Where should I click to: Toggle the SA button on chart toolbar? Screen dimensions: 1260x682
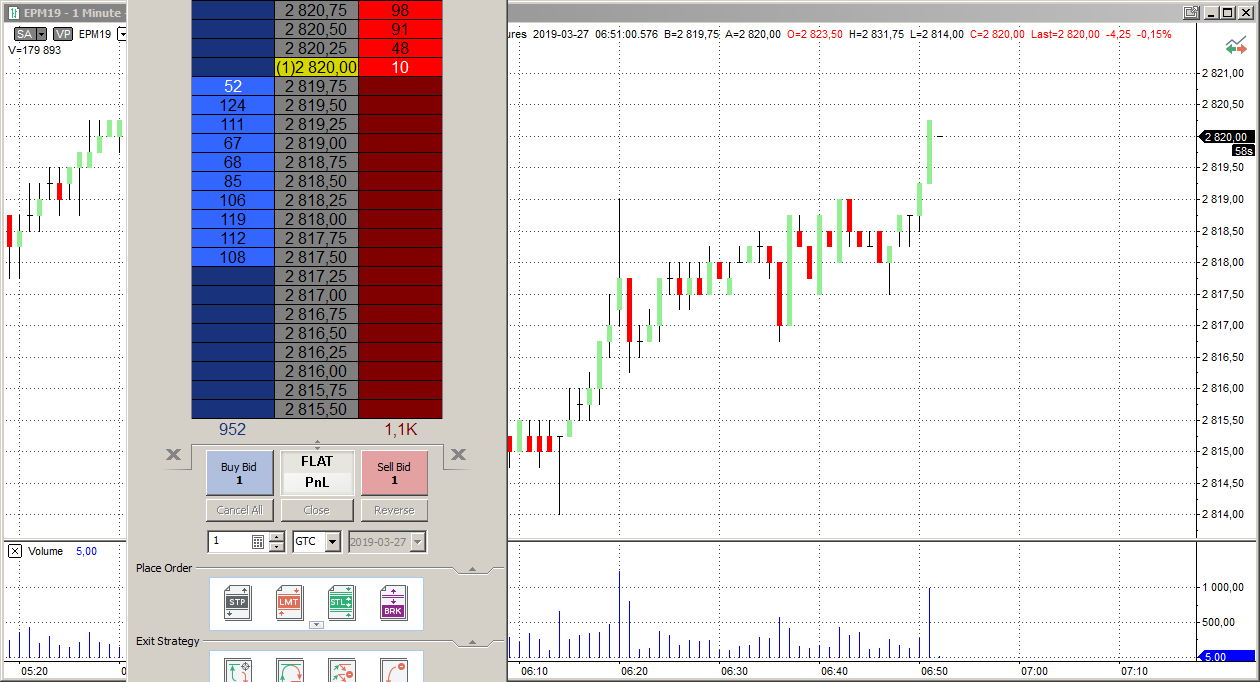(24, 34)
